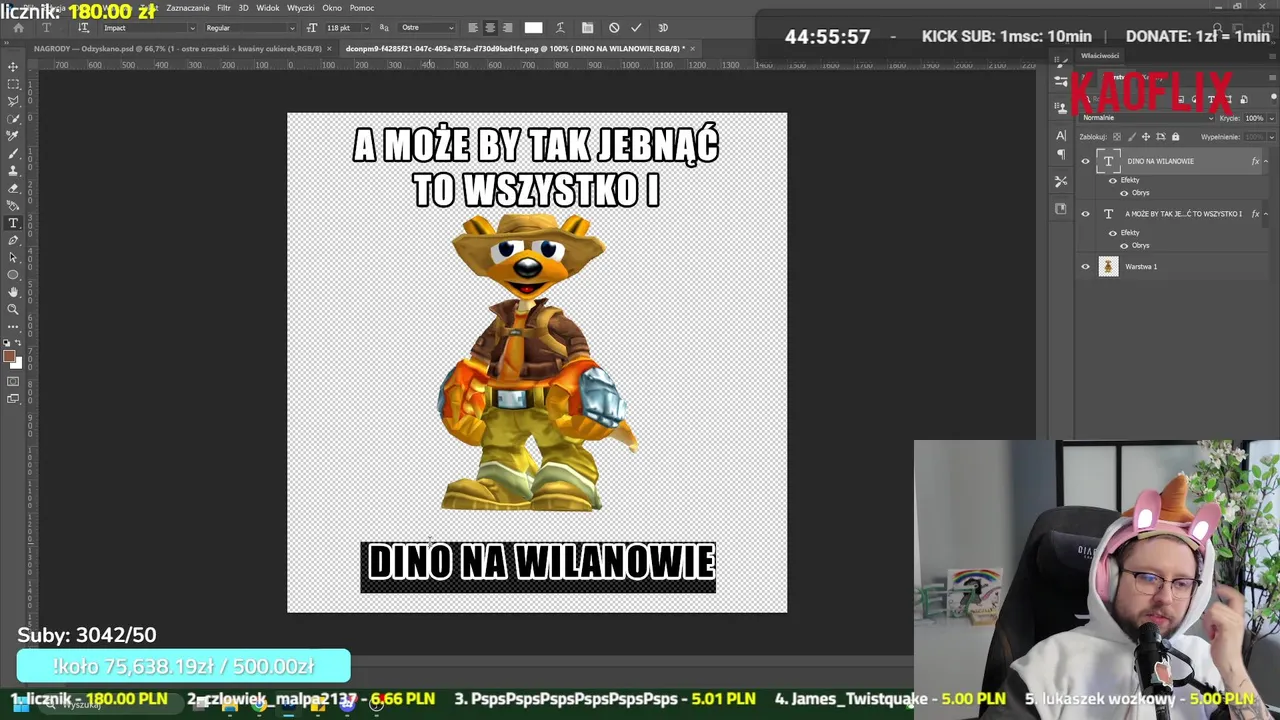
Task: Toggle lock all padlock icon
Action: (1175, 137)
